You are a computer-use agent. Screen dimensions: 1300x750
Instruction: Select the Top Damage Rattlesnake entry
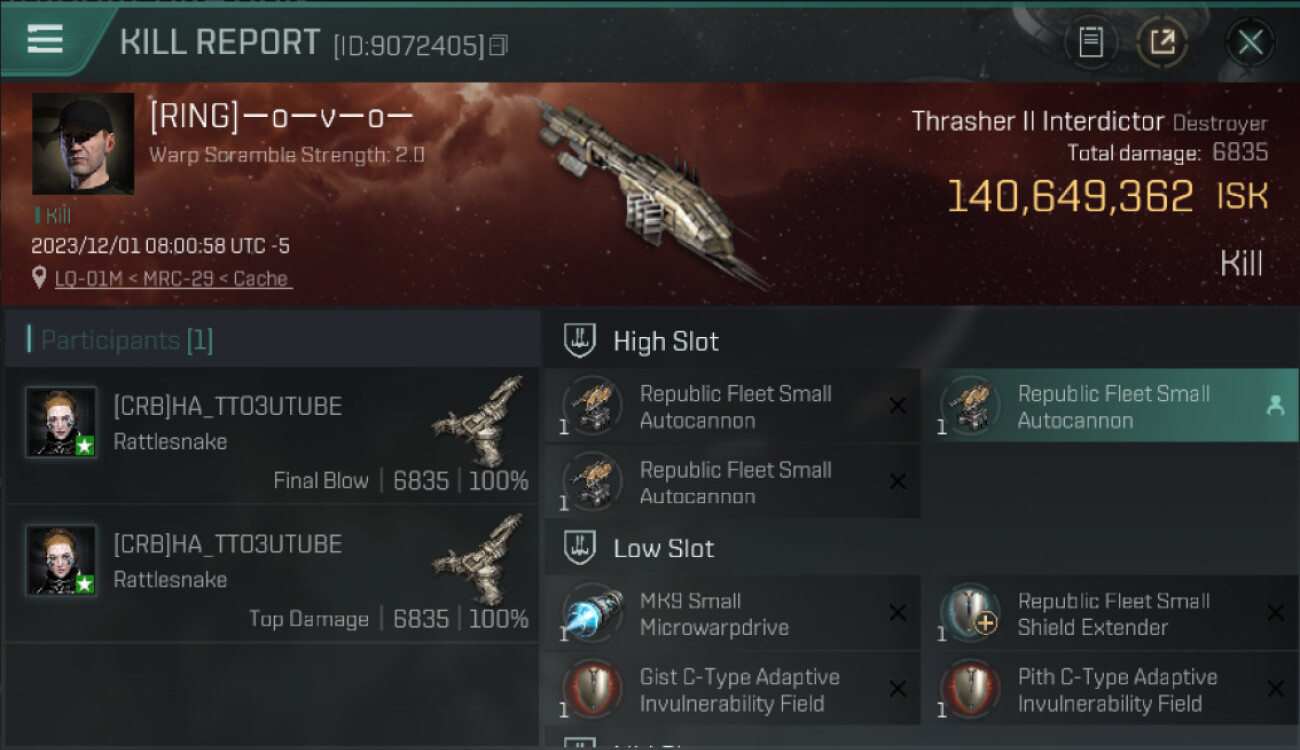click(272, 573)
